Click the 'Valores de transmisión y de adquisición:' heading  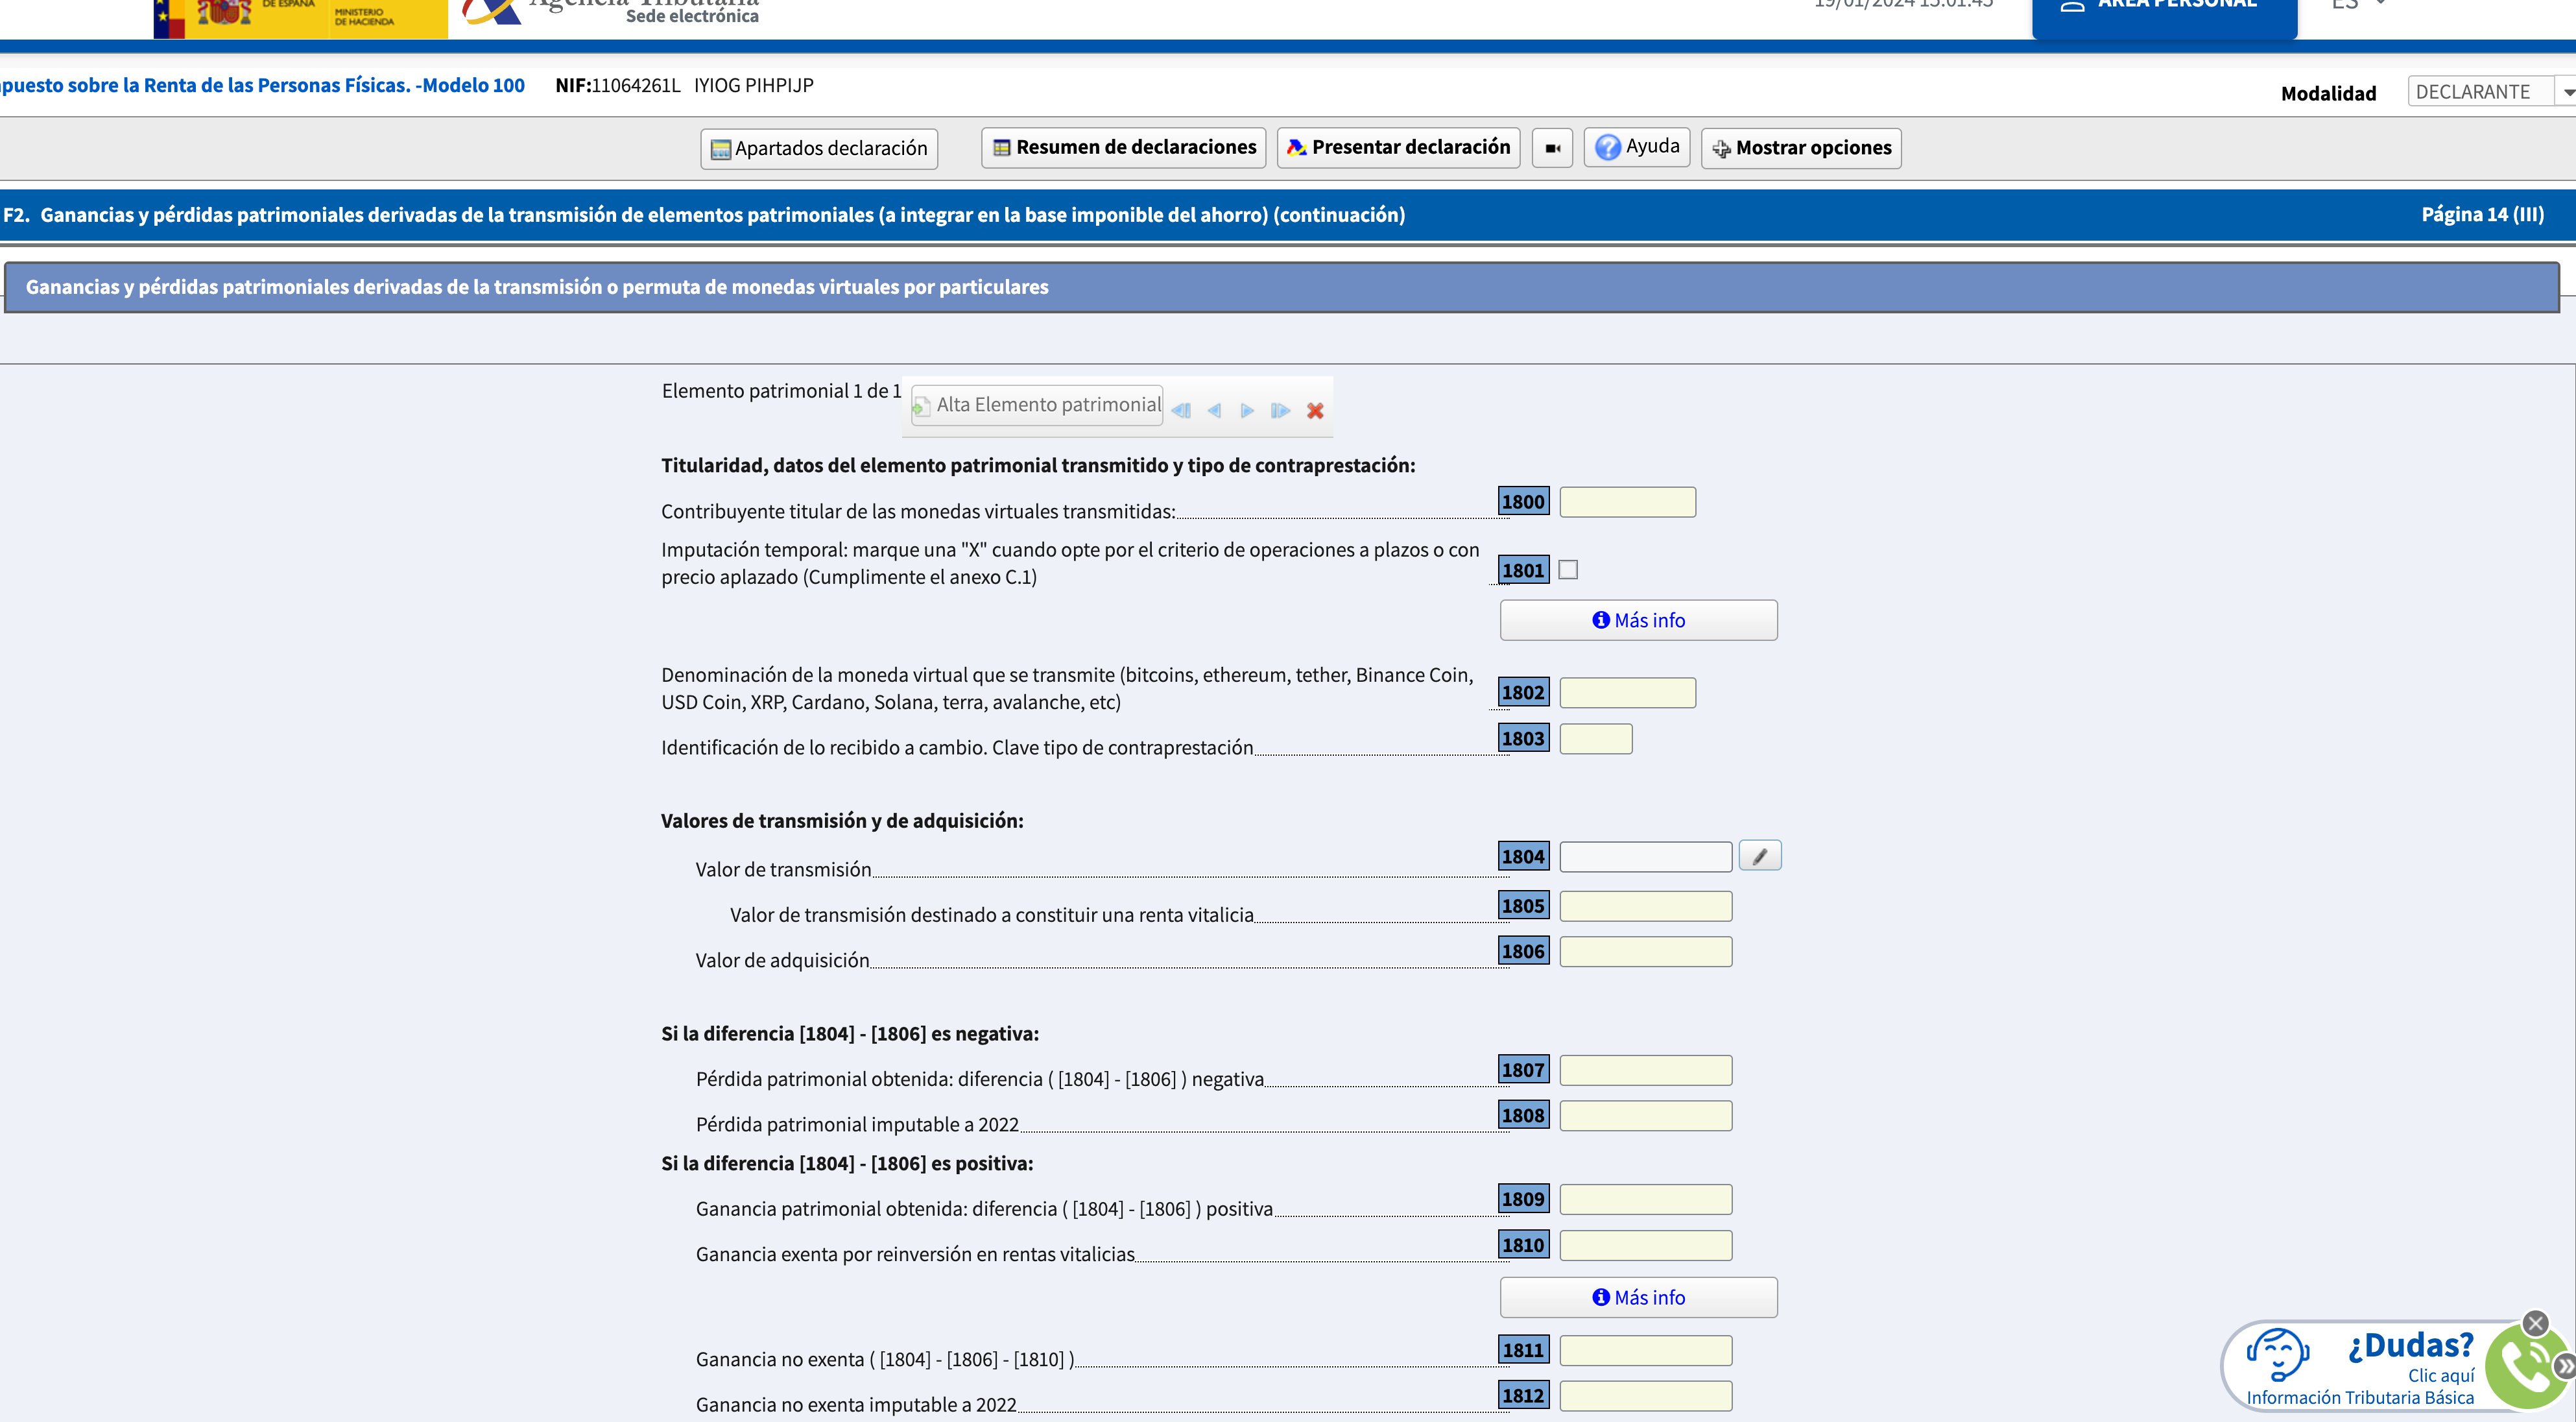pyautogui.click(x=842, y=821)
